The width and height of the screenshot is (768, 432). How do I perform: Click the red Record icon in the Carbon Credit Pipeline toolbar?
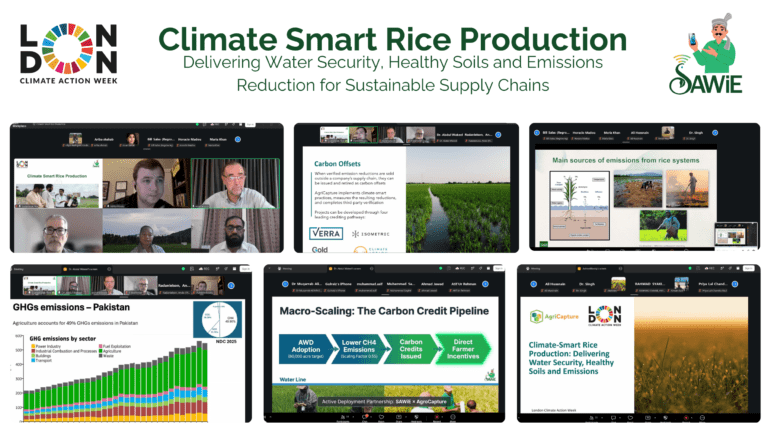coord(436,418)
